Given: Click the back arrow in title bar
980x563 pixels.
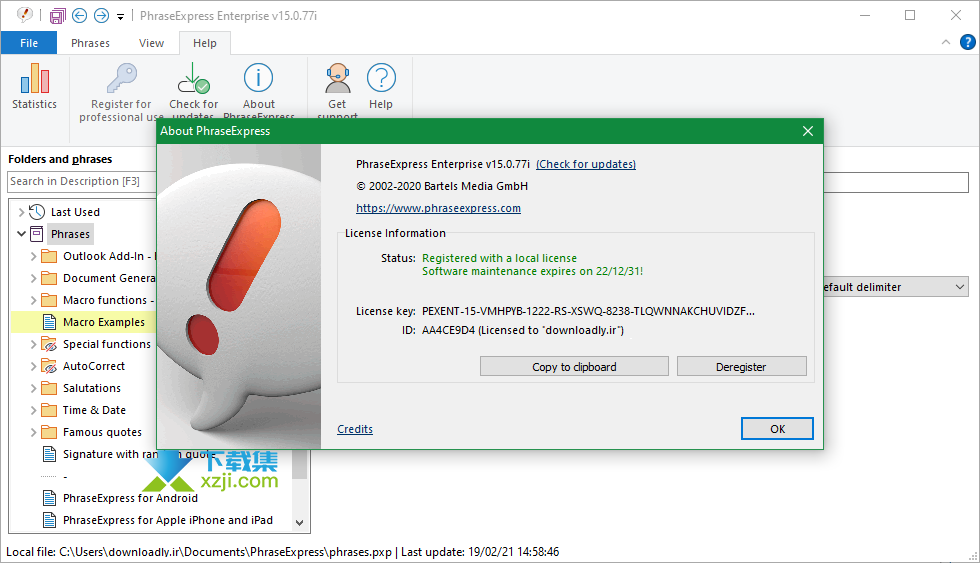Looking at the screenshot, I should click(x=79, y=16).
